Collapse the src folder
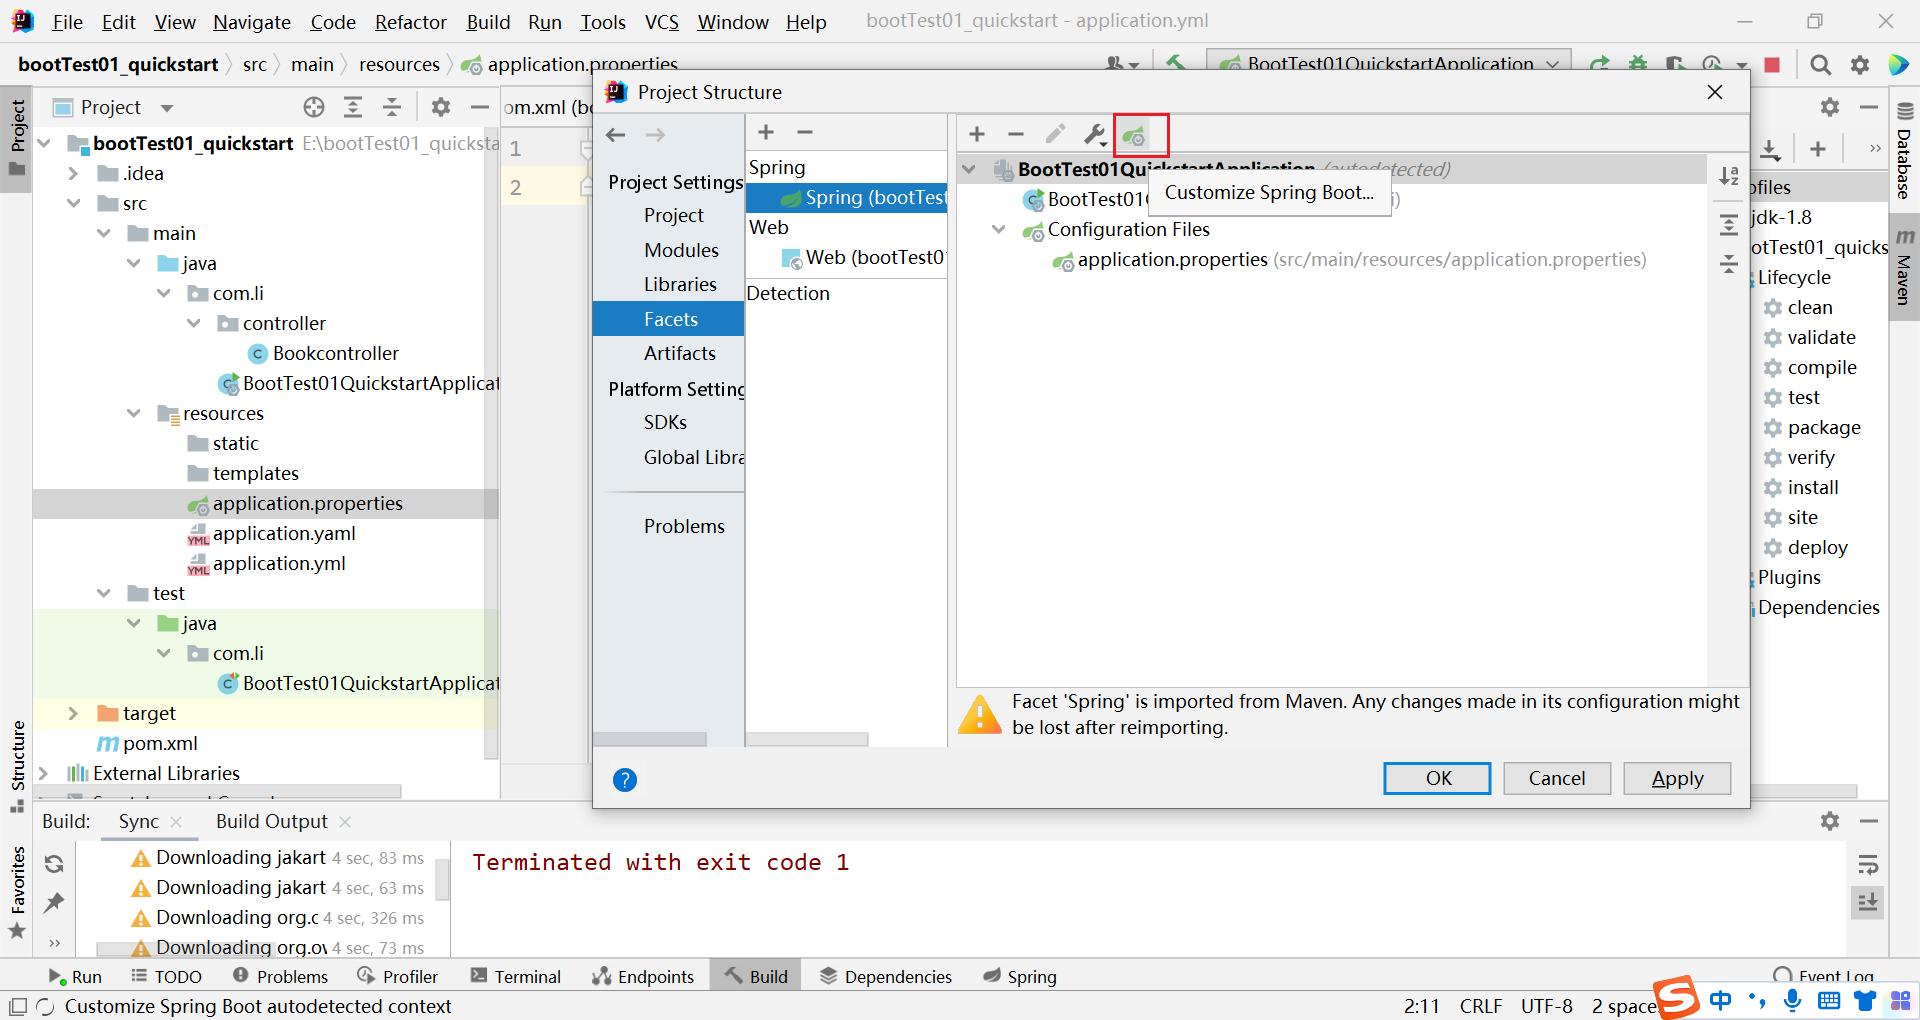The height and width of the screenshot is (1020, 1920). point(73,203)
